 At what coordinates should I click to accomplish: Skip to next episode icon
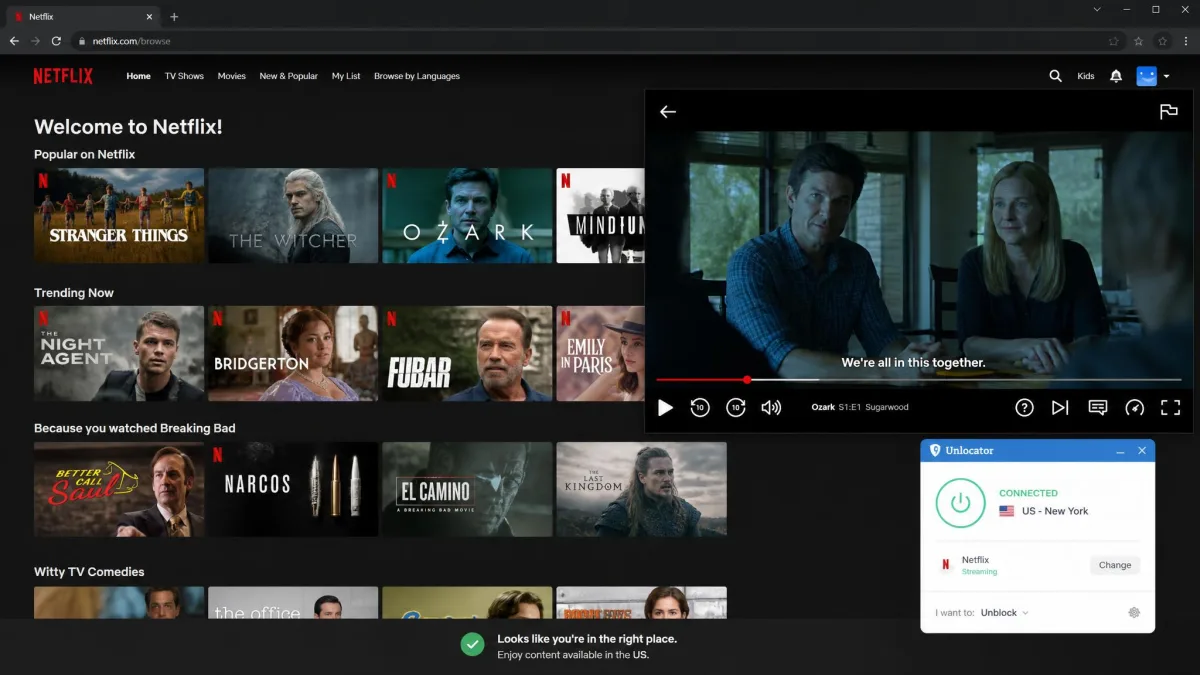pos(1060,407)
